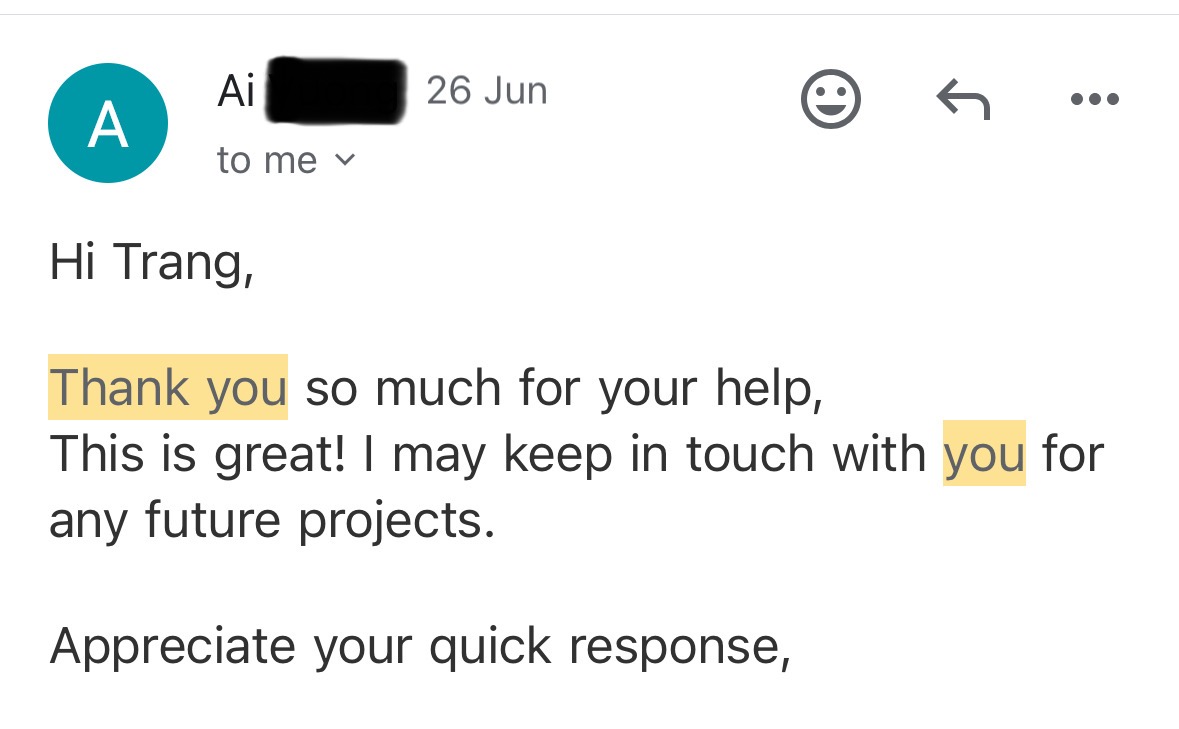The height and width of the screenshot is (729, 1179).
Task: Click the 'any future projects.' line
Action: click(272, 520)
